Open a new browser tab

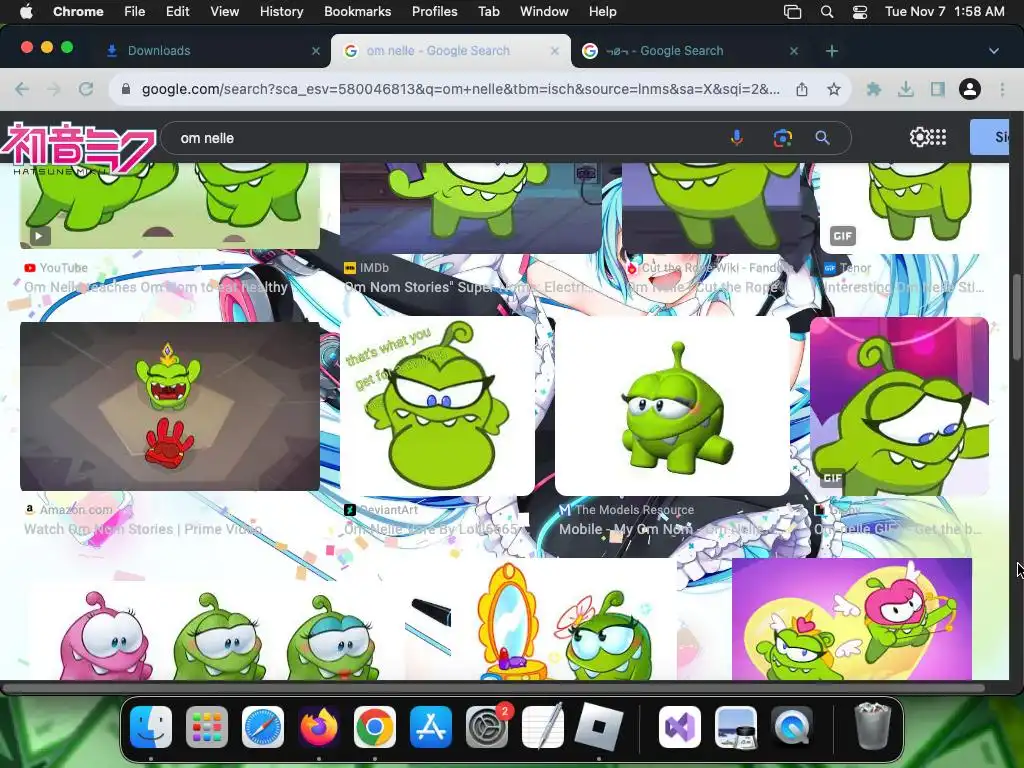pyautogui.click(x=832, y=51)
